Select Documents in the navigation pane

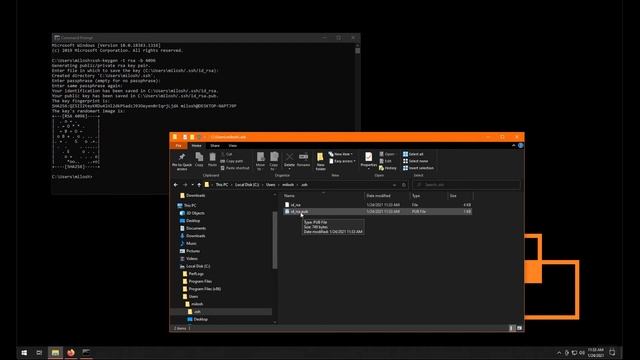[x=193, y=228]
